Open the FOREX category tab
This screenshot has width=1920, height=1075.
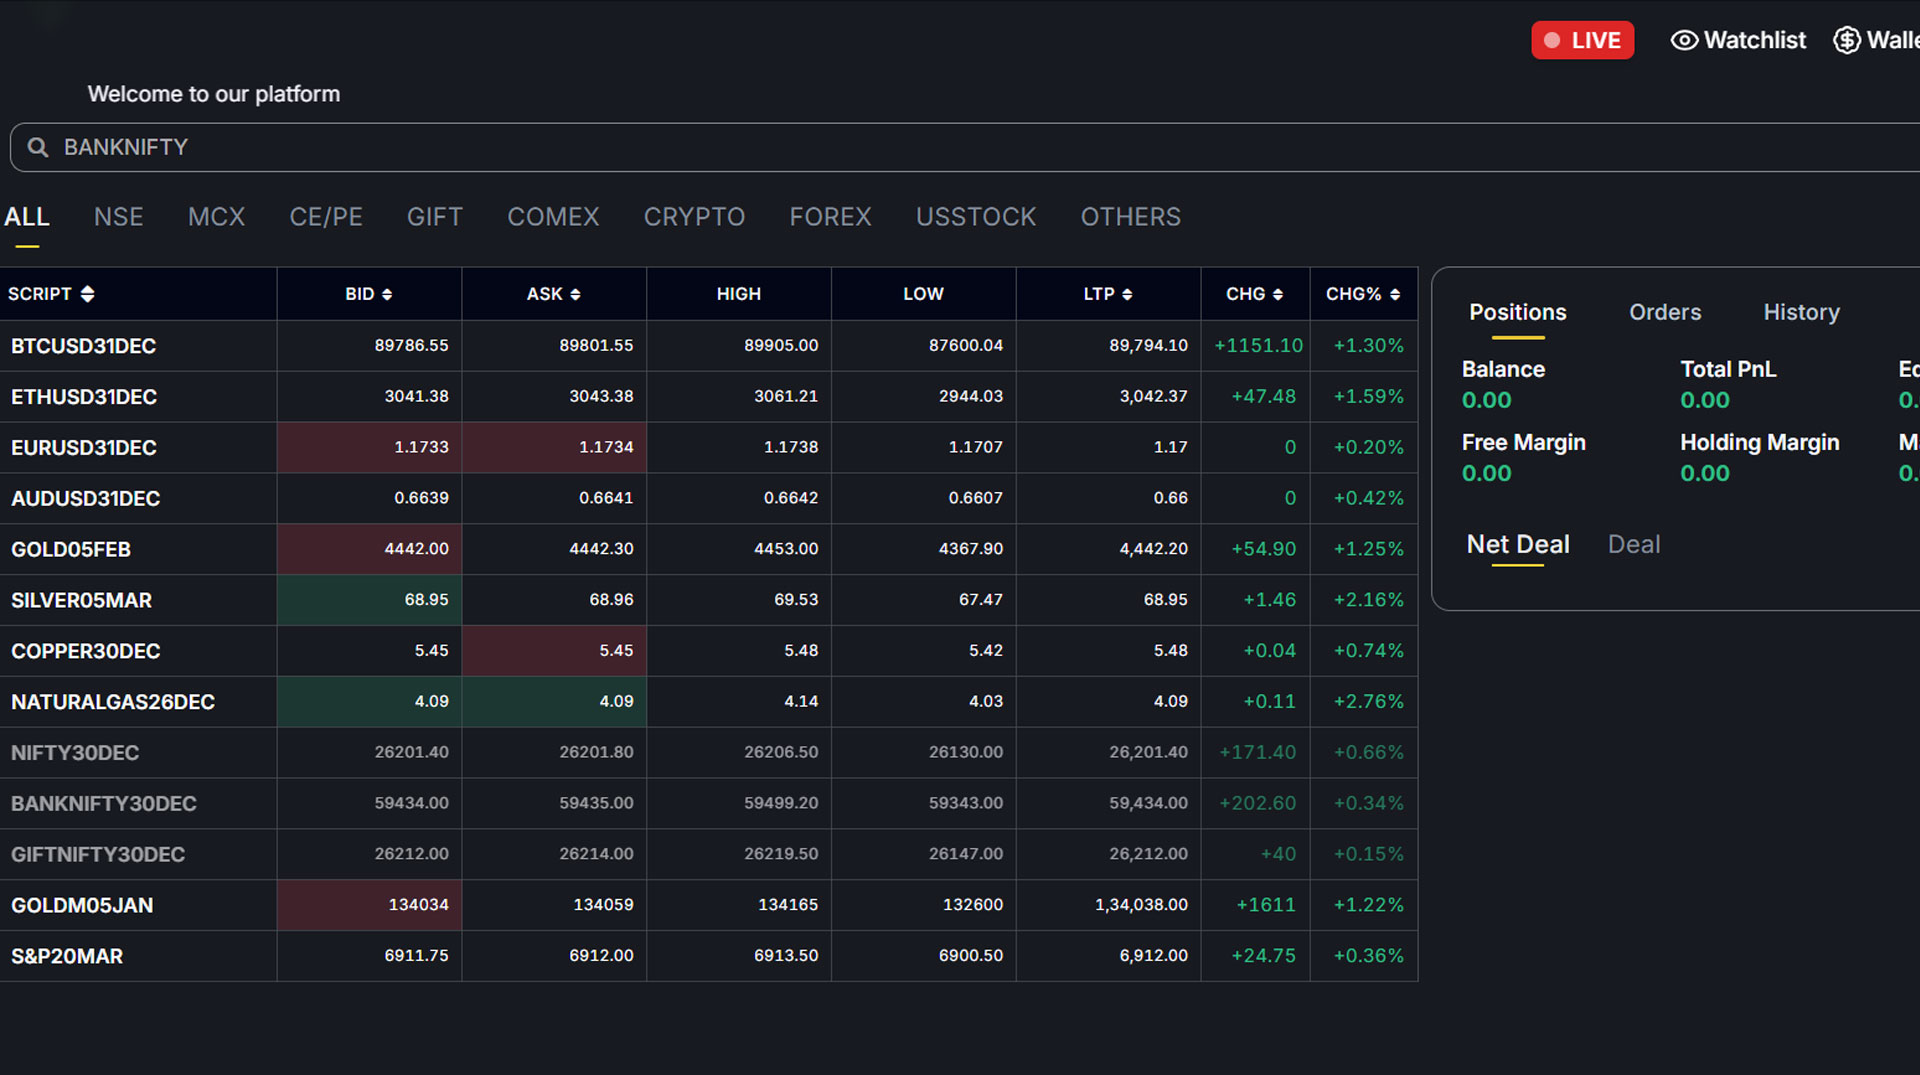[x=830, y=217]
